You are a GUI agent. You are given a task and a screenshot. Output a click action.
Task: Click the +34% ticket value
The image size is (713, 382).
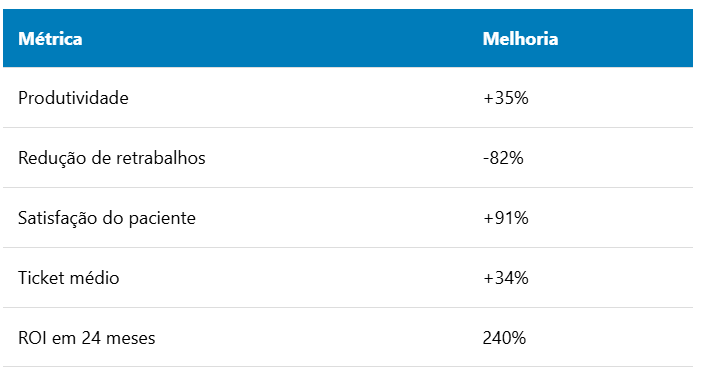click(506, 278)
